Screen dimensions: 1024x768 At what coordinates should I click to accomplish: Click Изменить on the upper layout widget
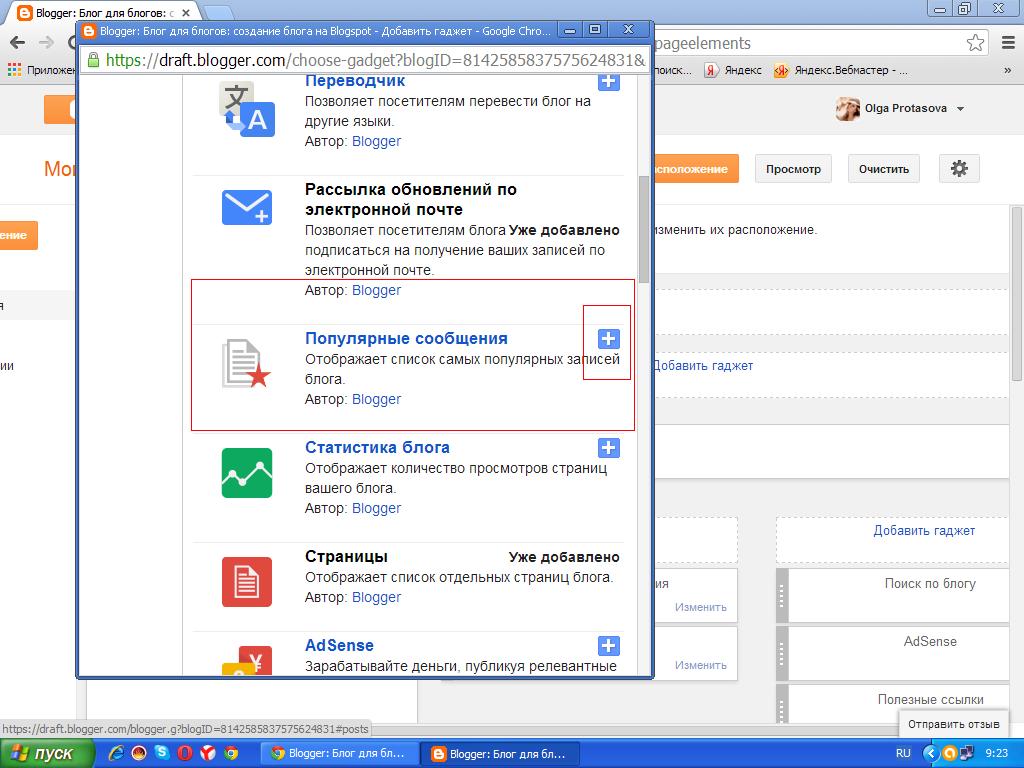coord(701,607)
